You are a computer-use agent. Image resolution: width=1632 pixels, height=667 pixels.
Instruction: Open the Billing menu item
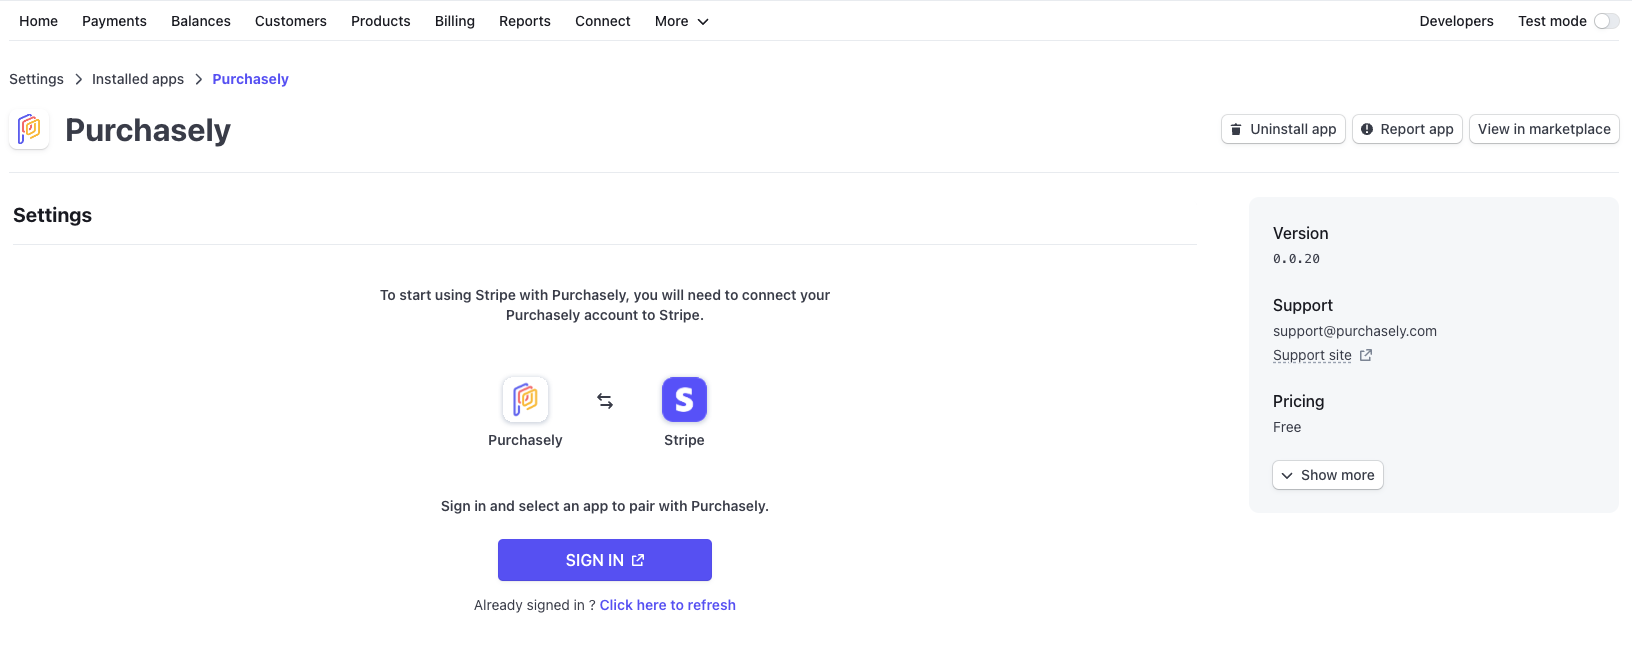[x=455, y=21]
